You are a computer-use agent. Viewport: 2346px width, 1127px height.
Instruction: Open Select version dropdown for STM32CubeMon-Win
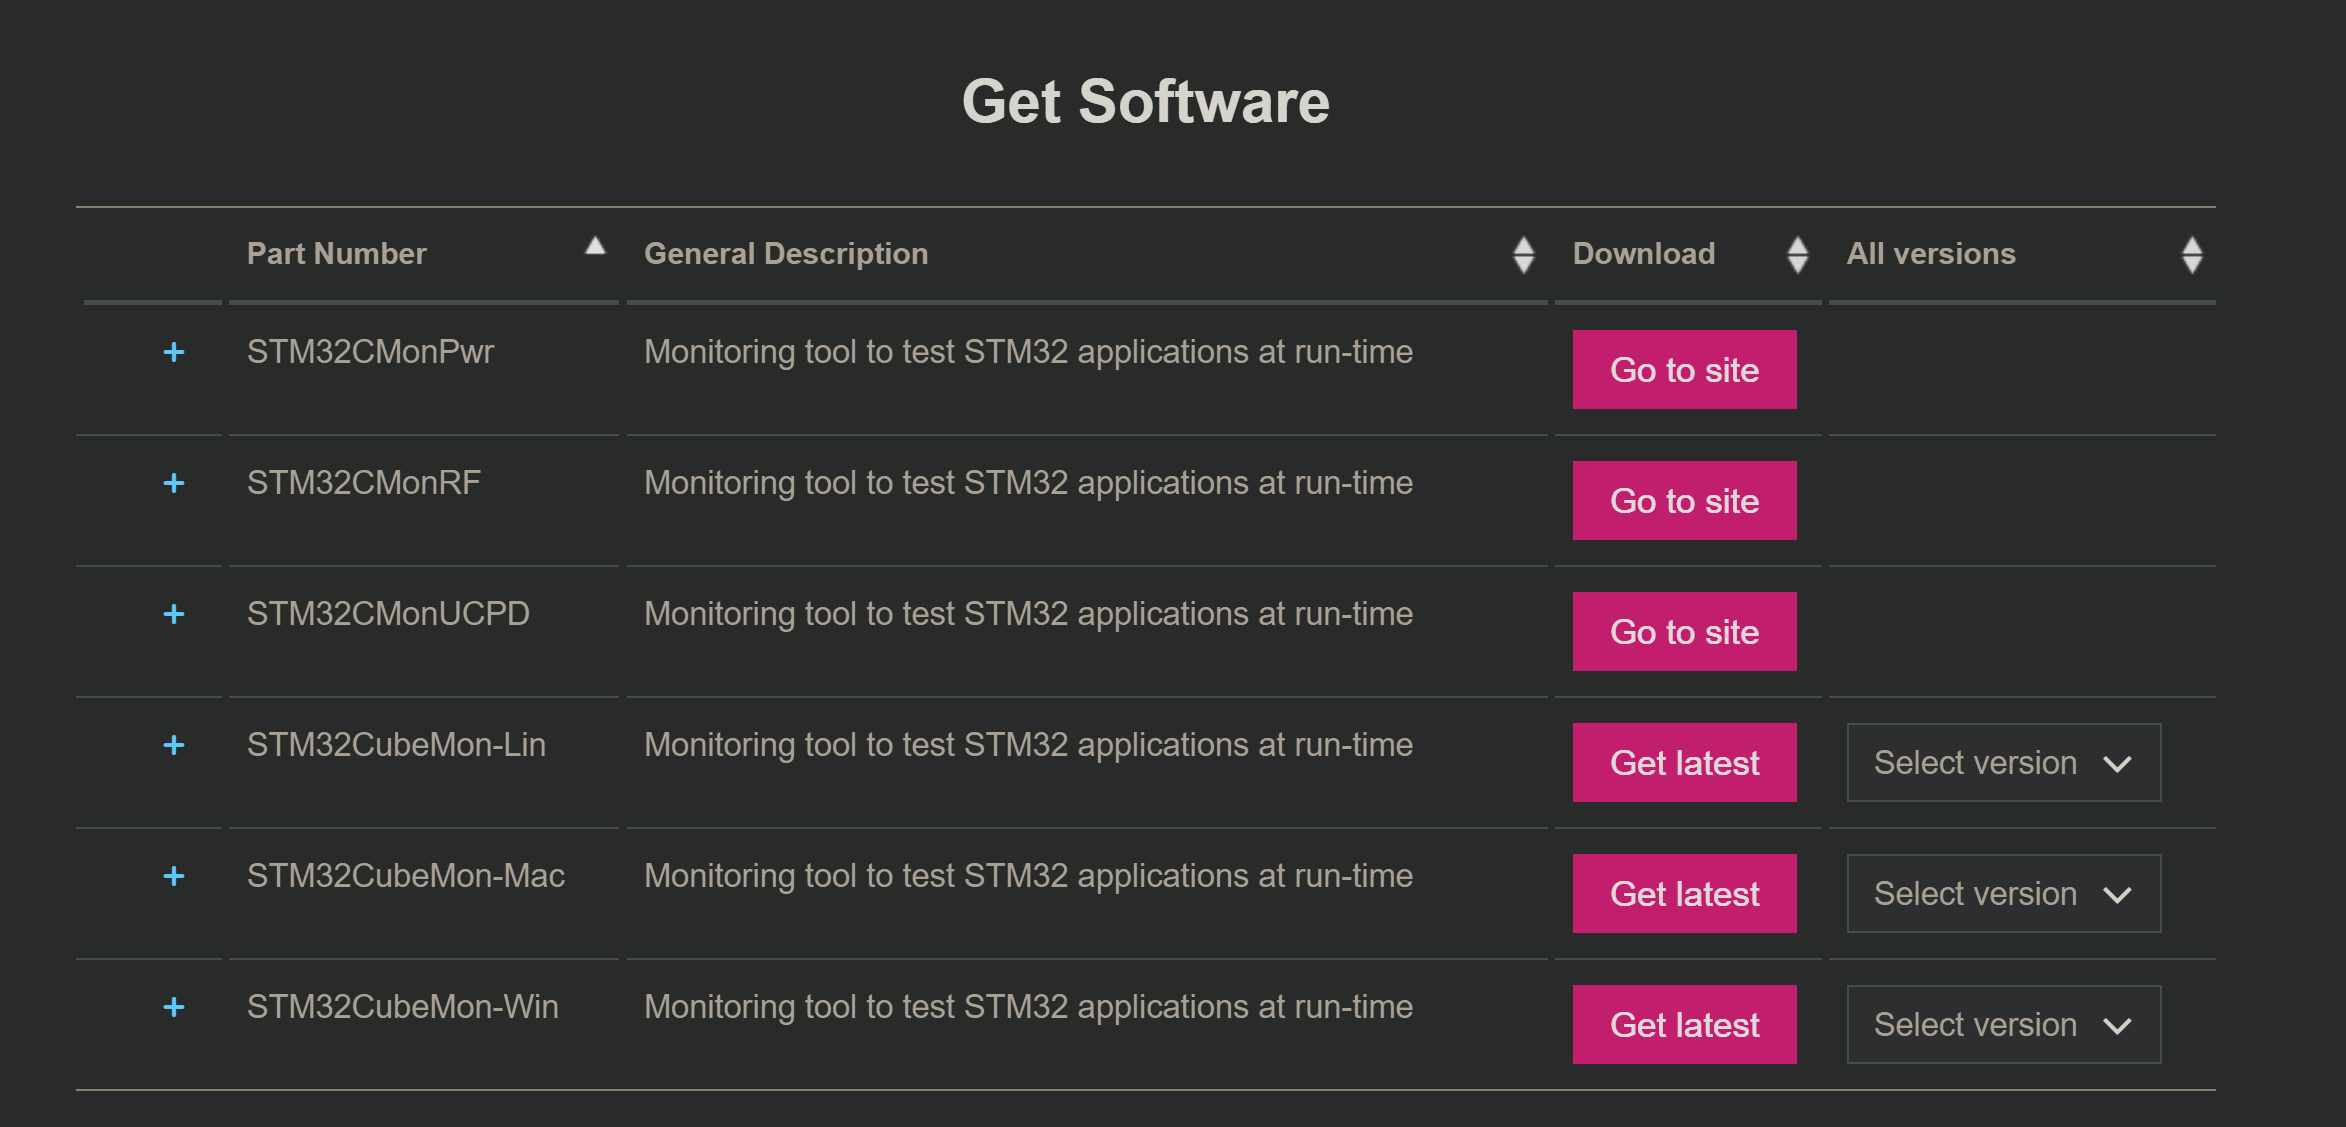tap(2004, 1025)
